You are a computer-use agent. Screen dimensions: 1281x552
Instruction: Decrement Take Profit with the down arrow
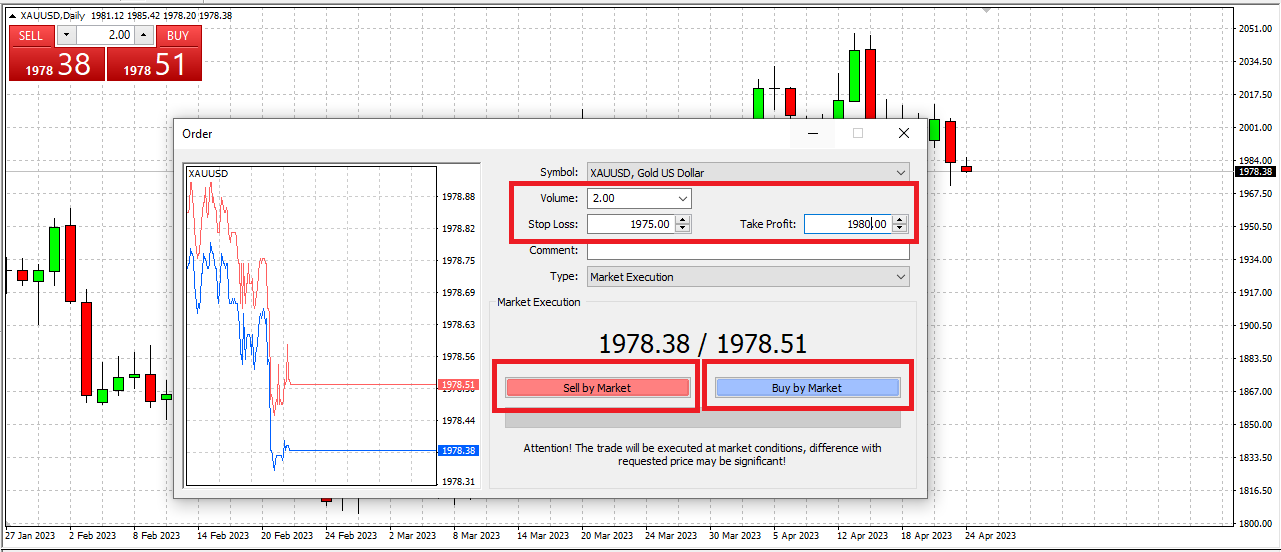[900, 229]
